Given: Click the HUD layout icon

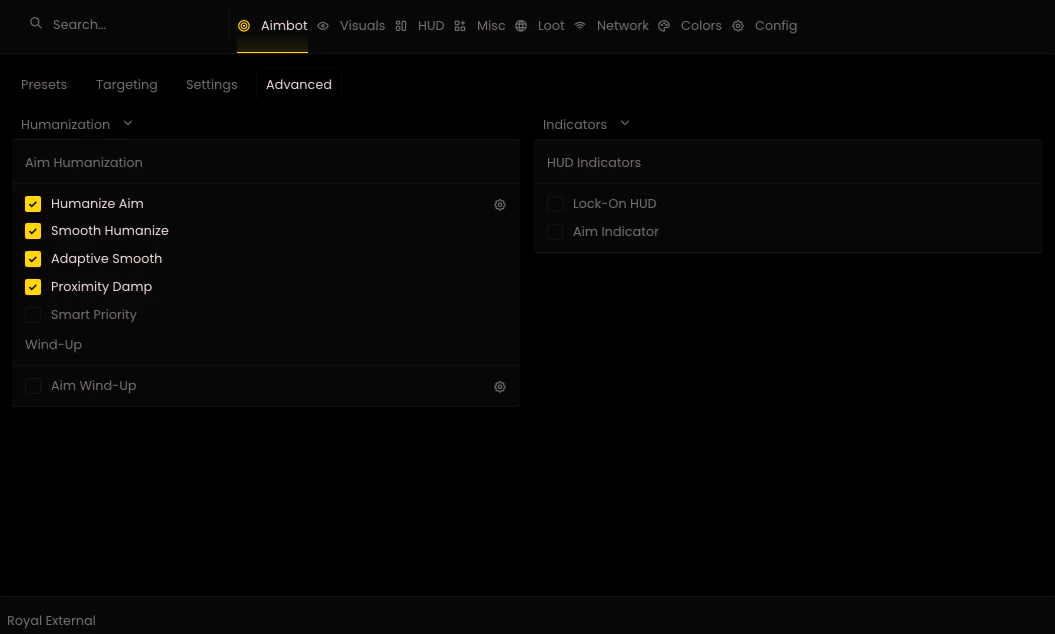Looking at the screenshot, I should tap(401, 26).
